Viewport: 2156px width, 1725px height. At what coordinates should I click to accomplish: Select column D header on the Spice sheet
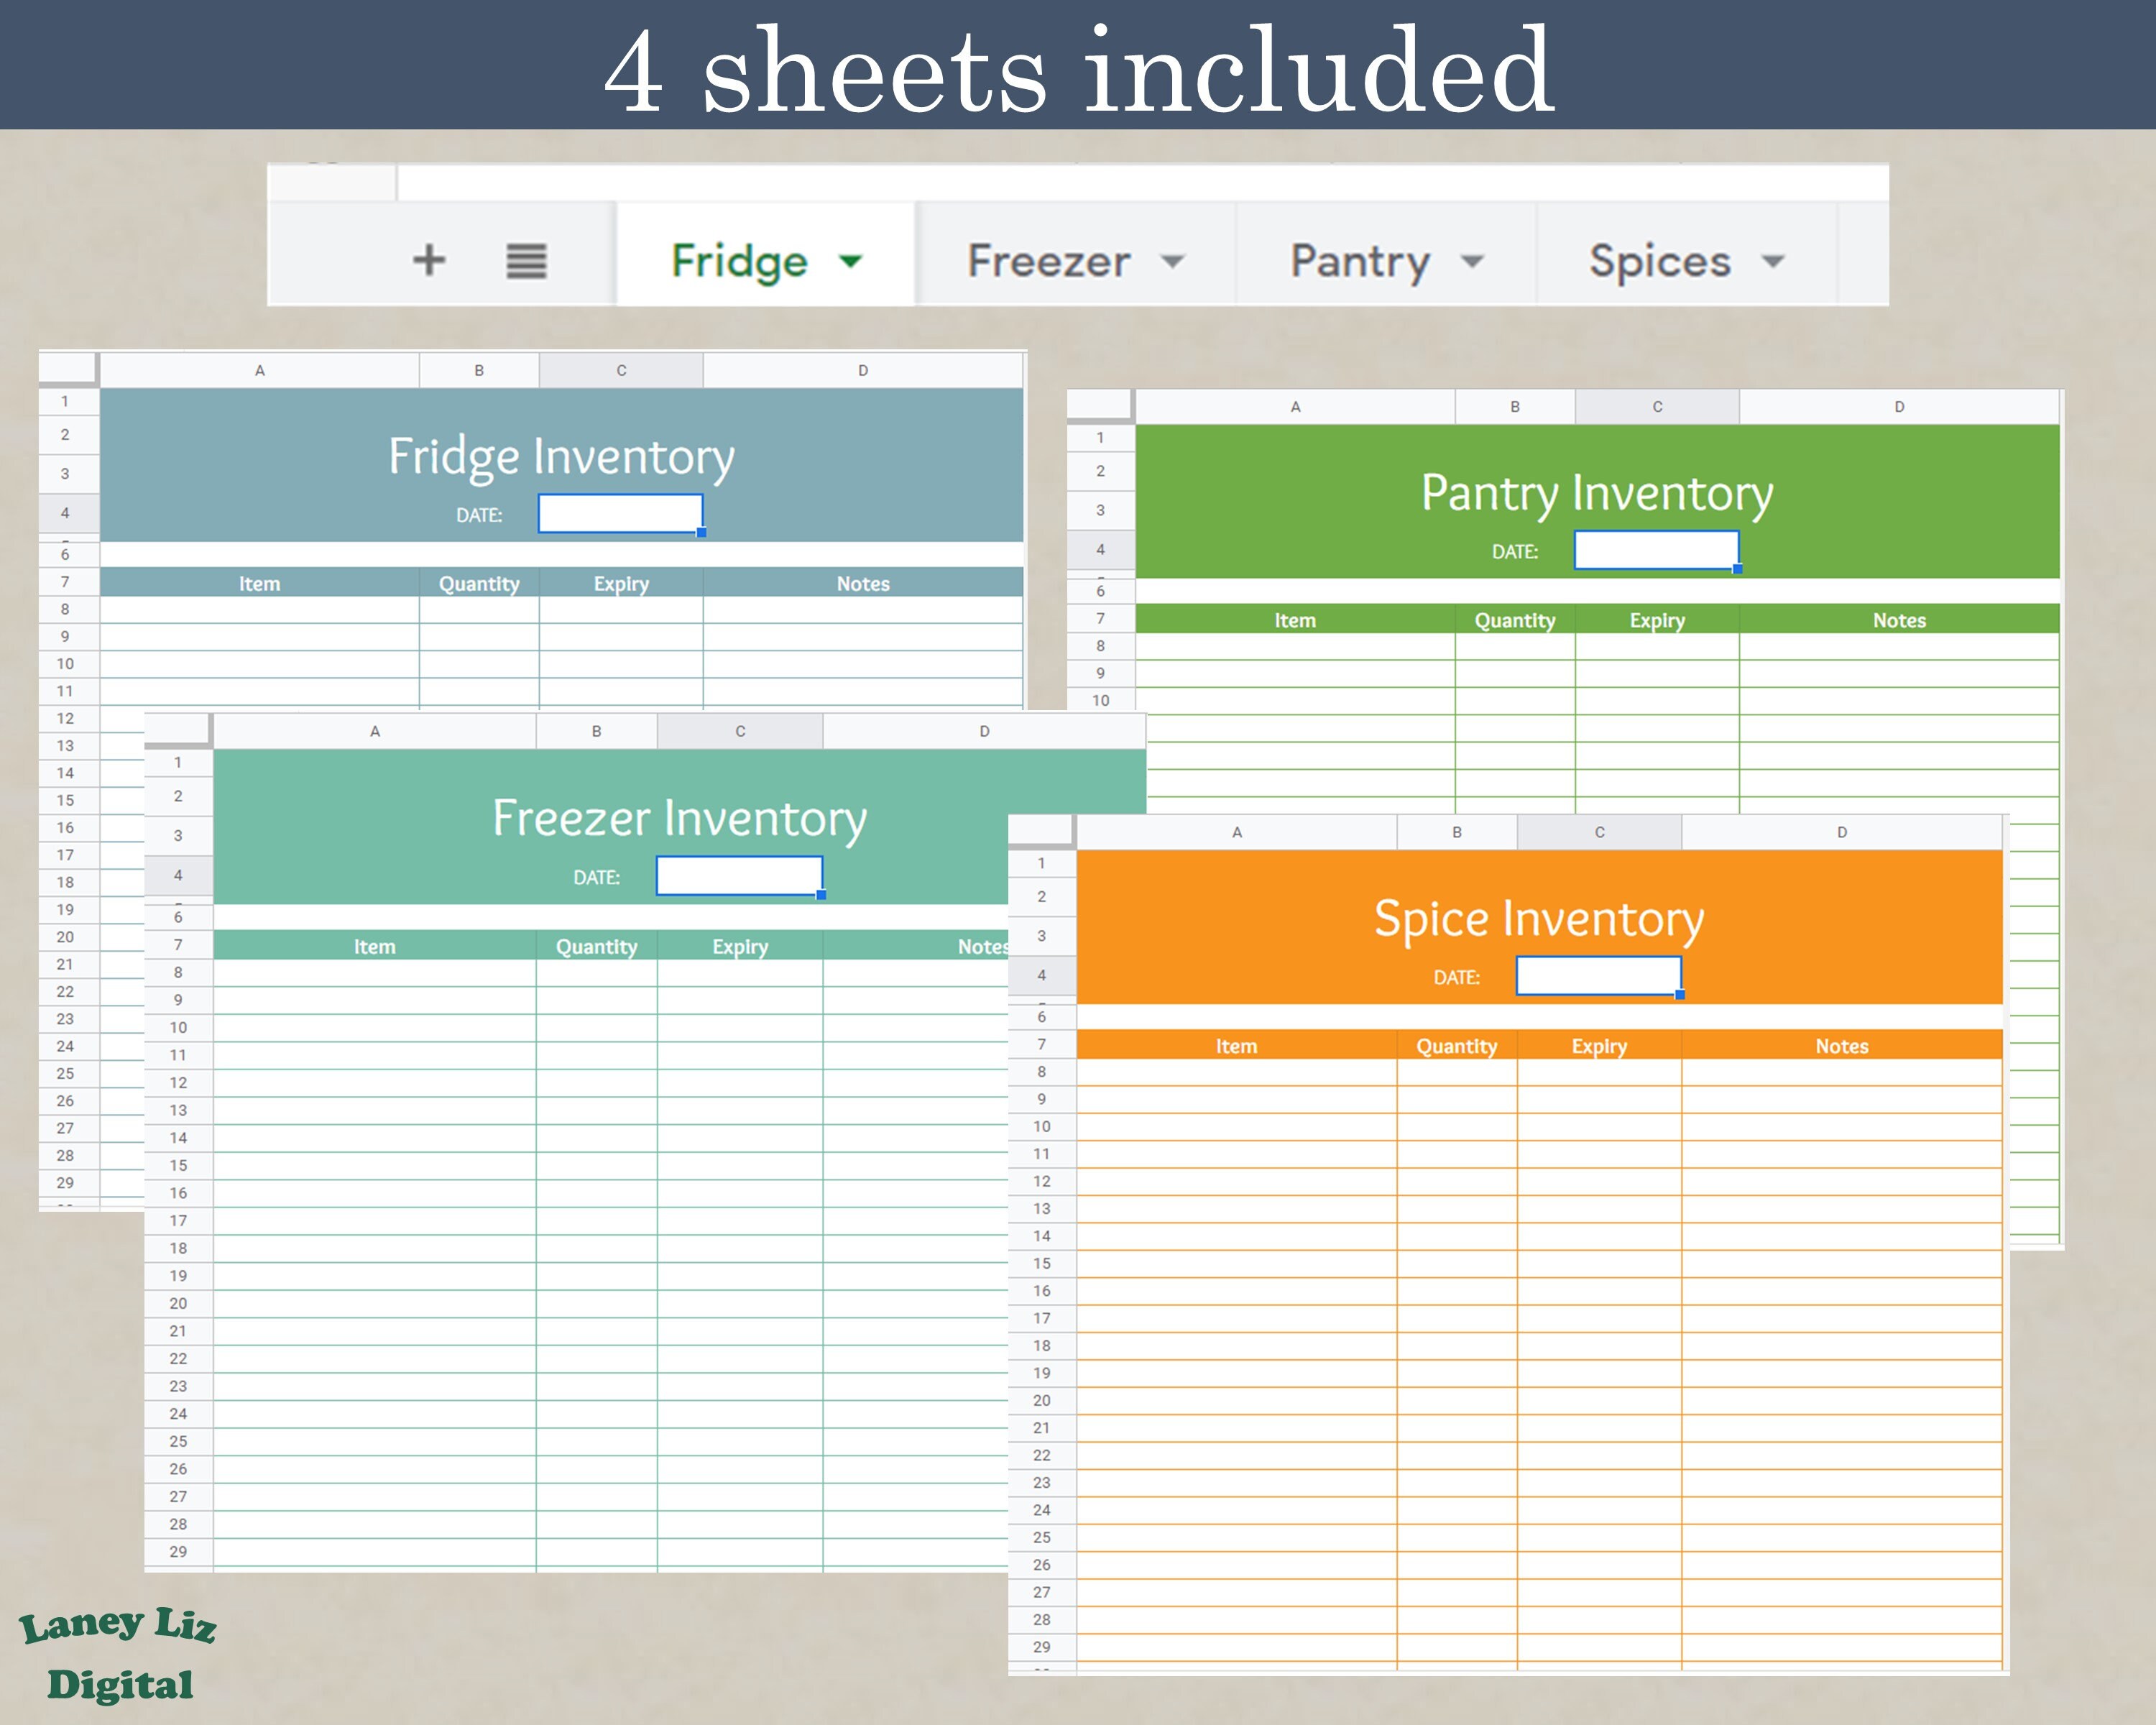pyautogui.click(x=1841, y=831)
